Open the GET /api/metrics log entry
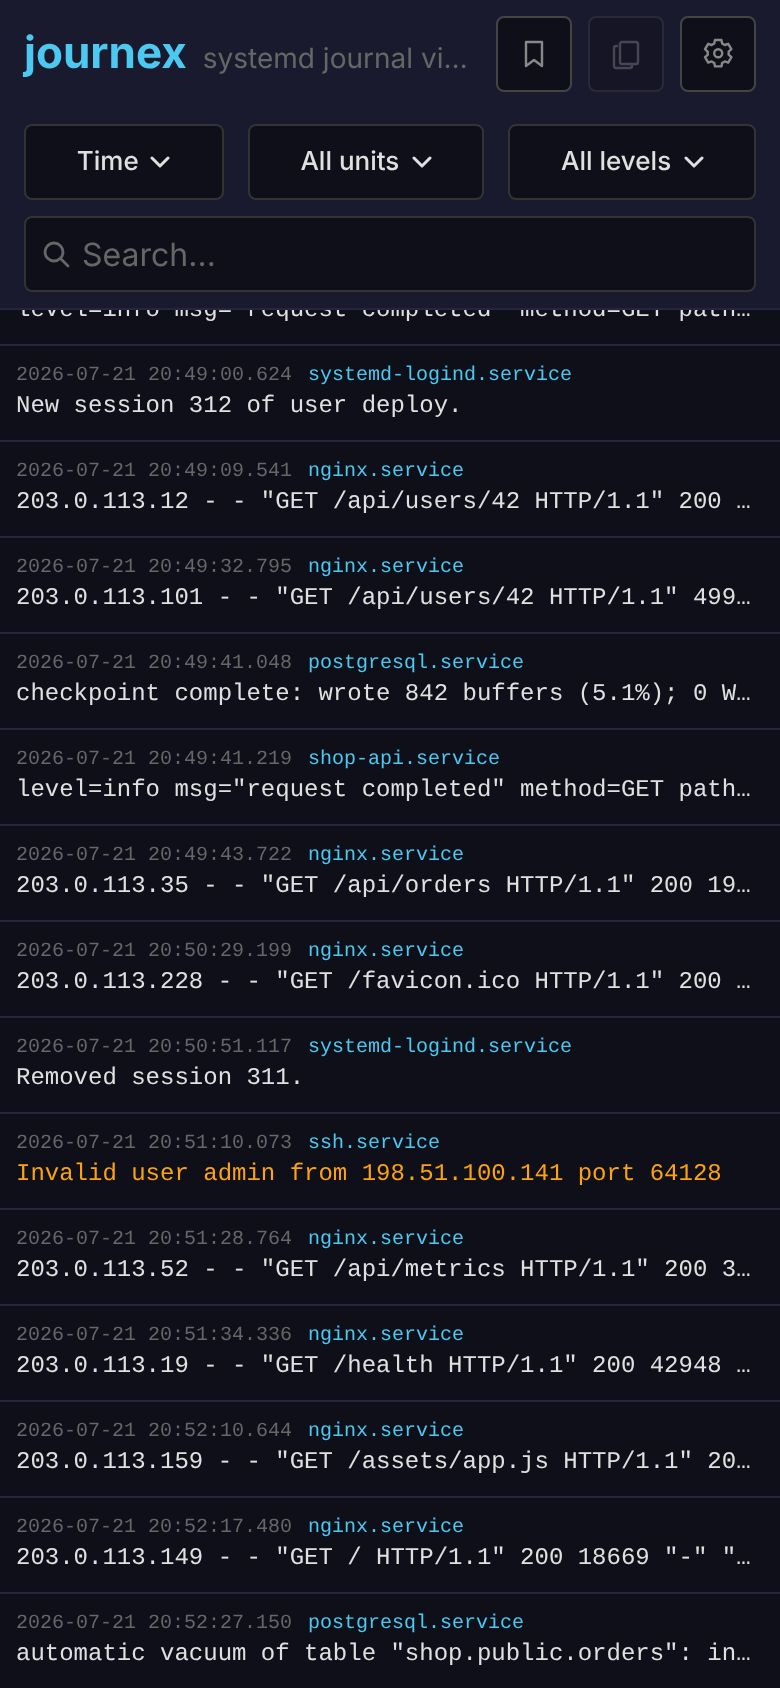This screenshot has width=780, height=1688. click(x=390, y=1258)
